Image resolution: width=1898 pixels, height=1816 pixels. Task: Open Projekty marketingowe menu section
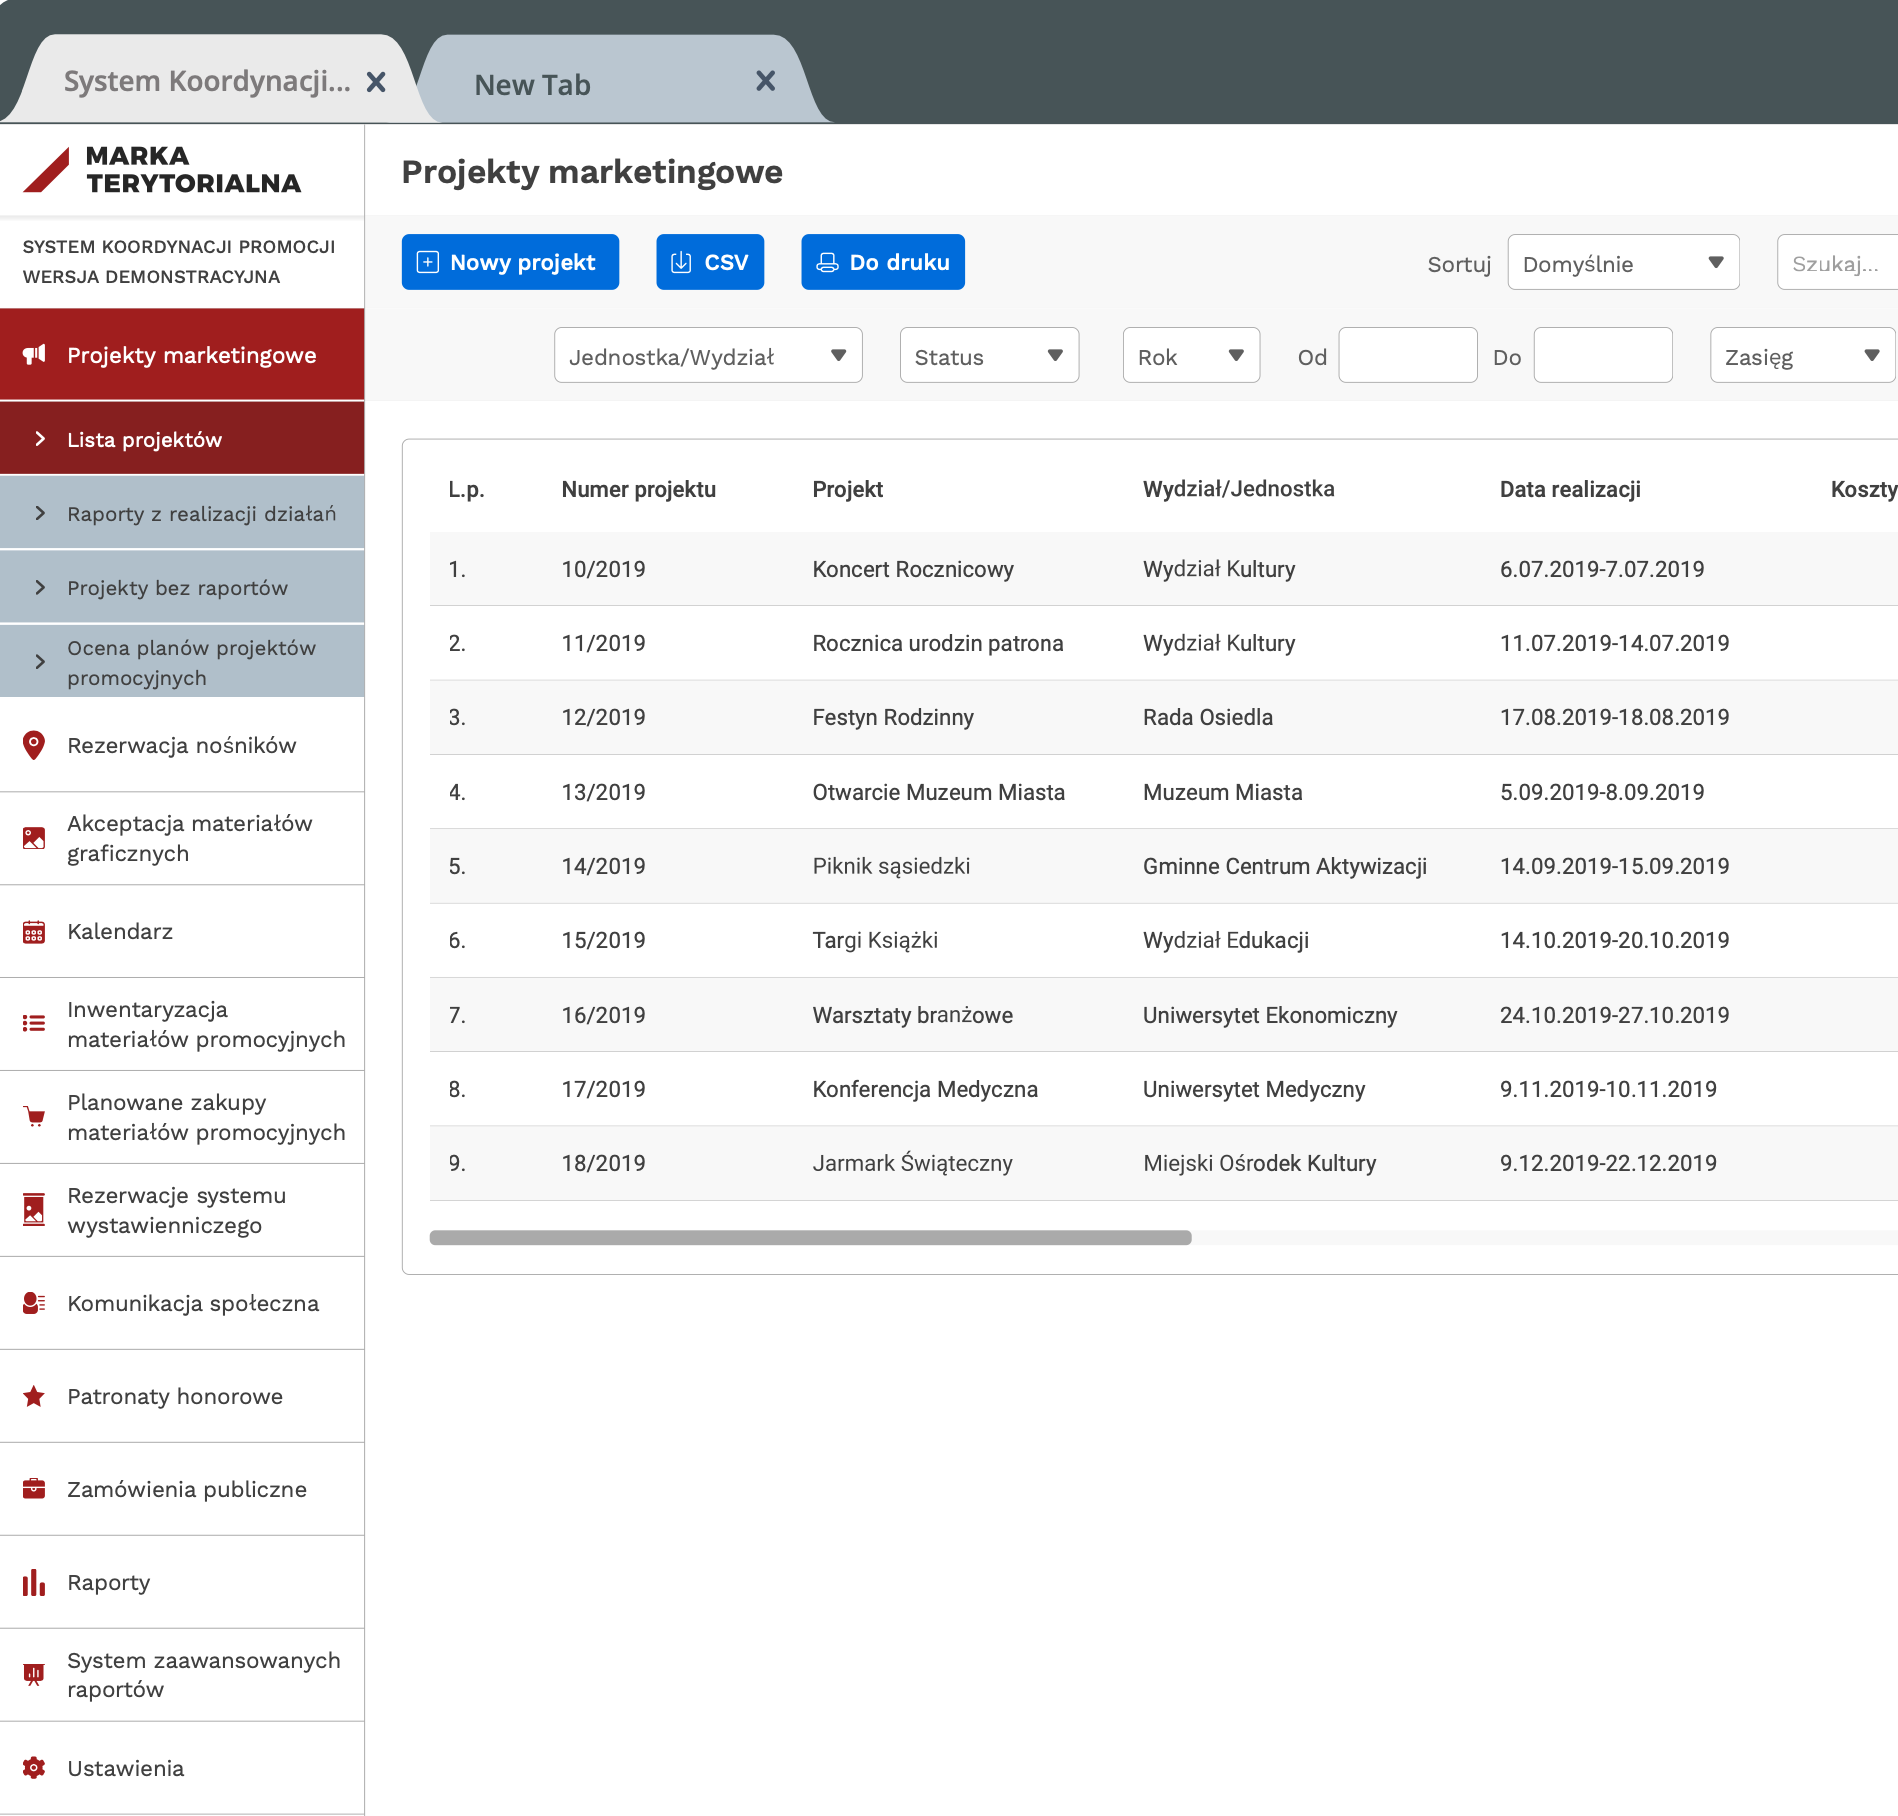click(182, 355)
